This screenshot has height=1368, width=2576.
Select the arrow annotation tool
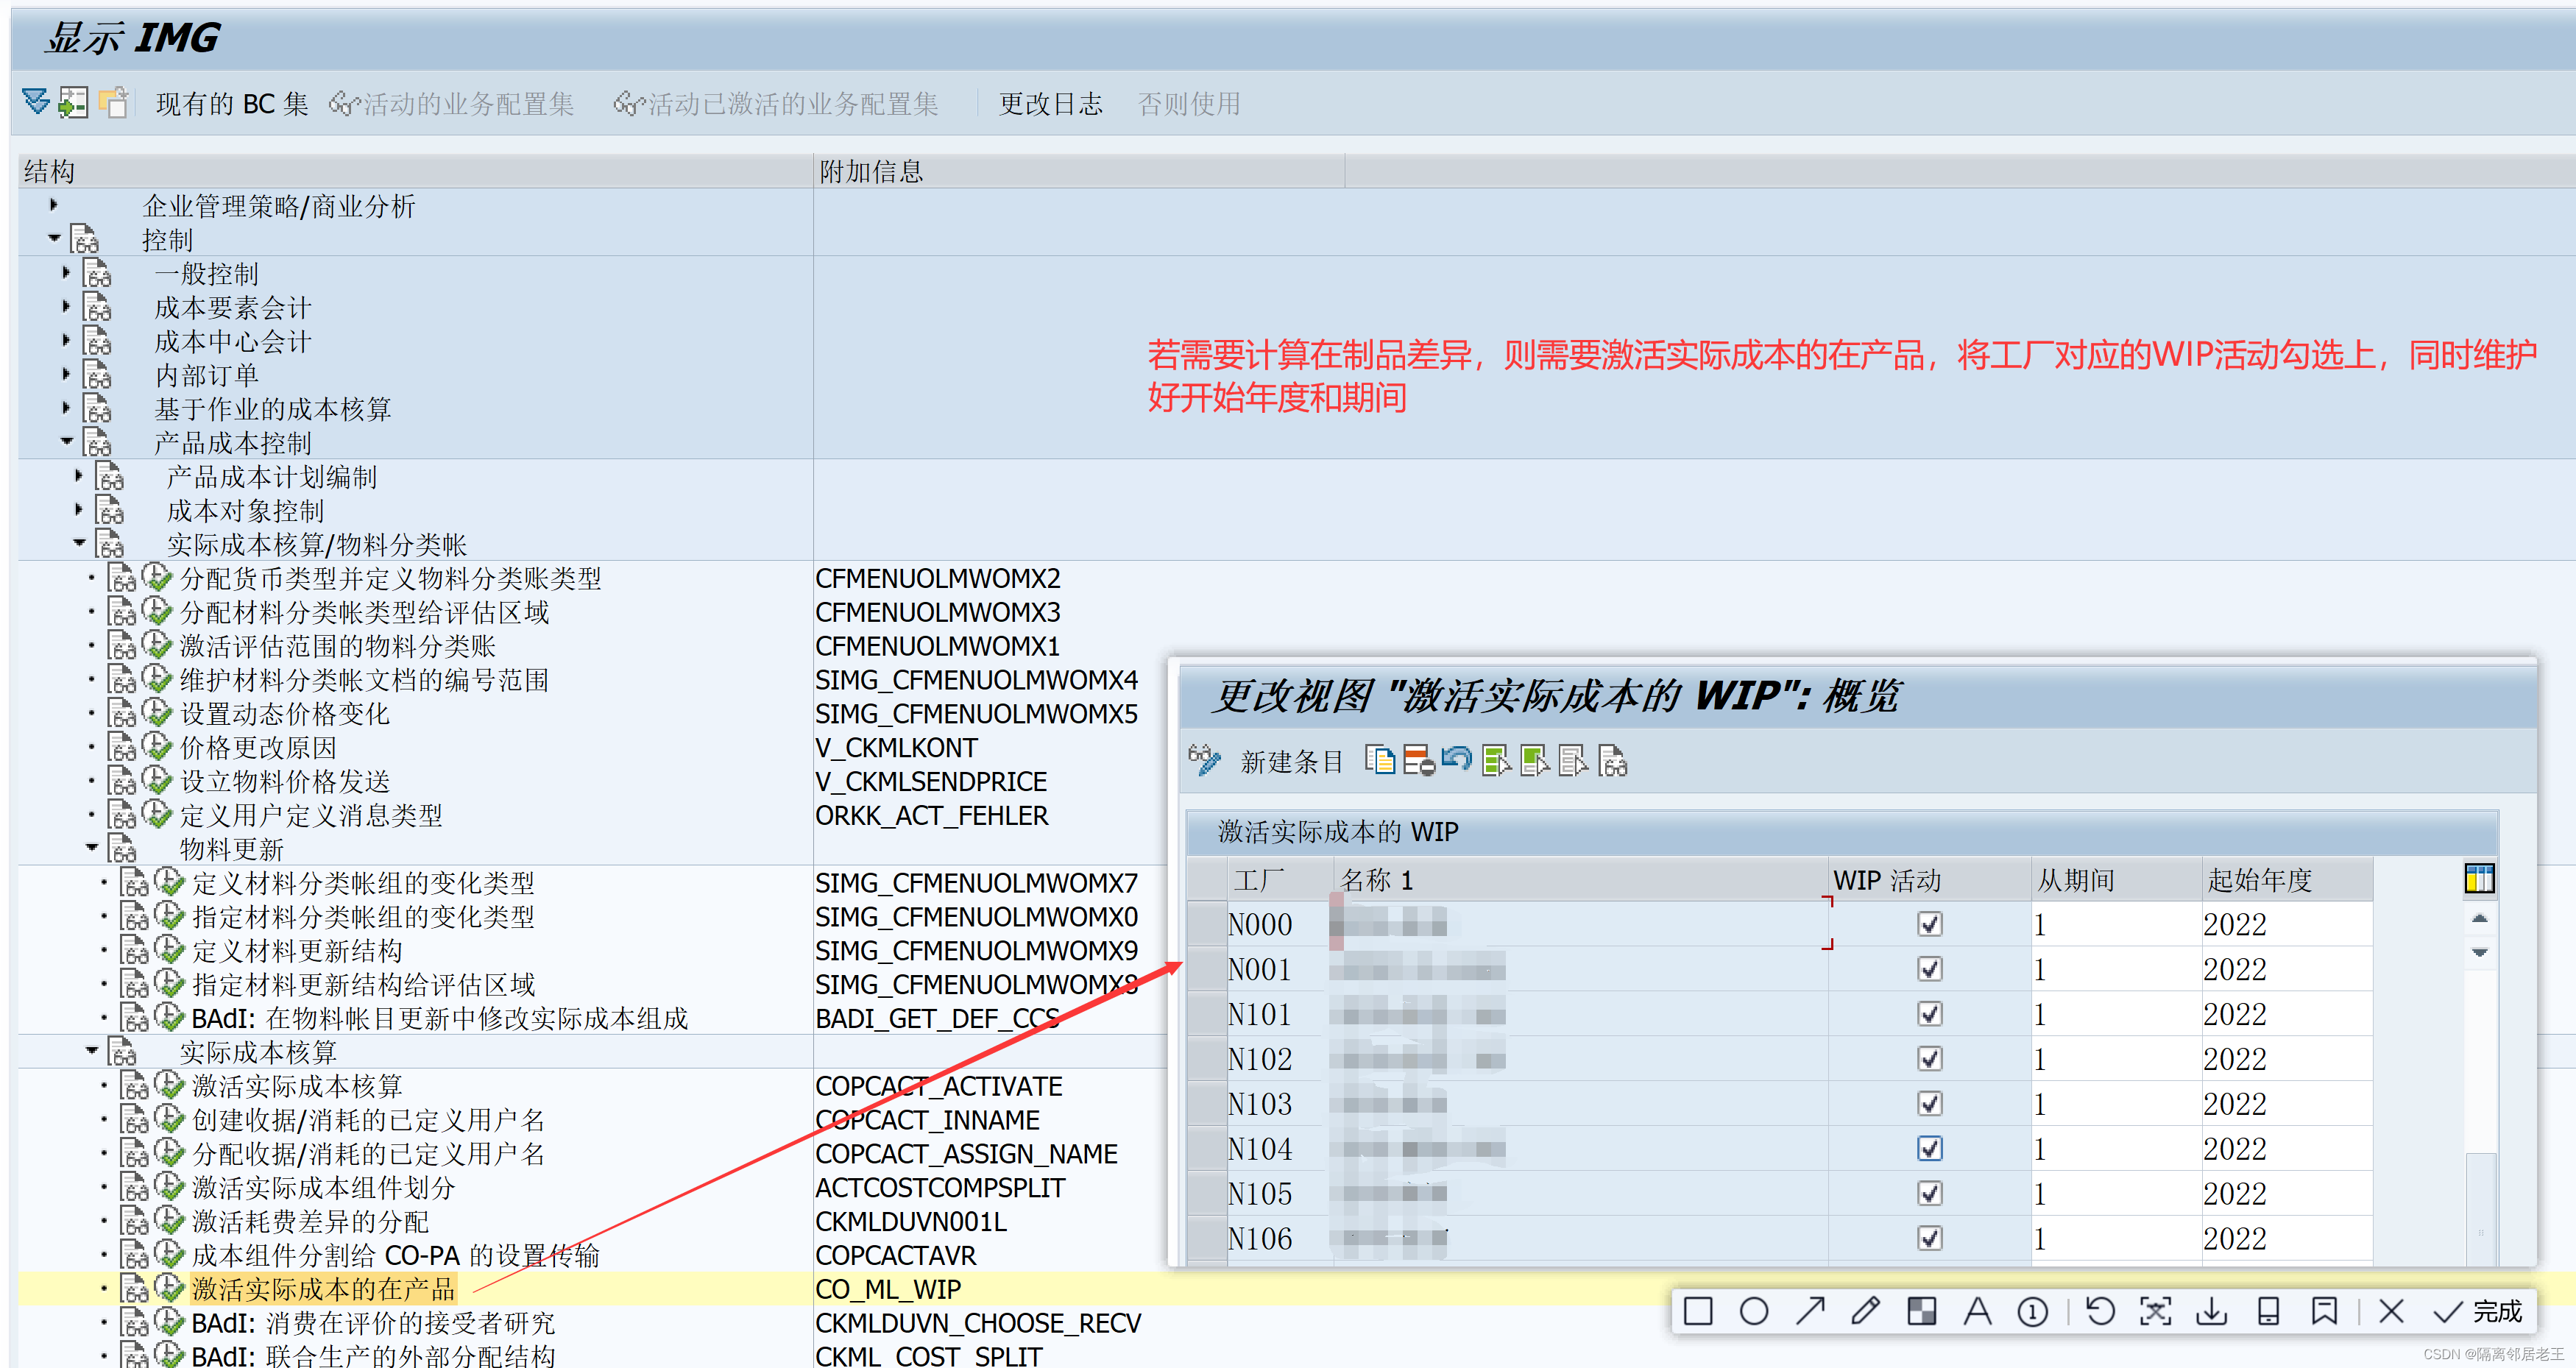coord(1810,1311)
